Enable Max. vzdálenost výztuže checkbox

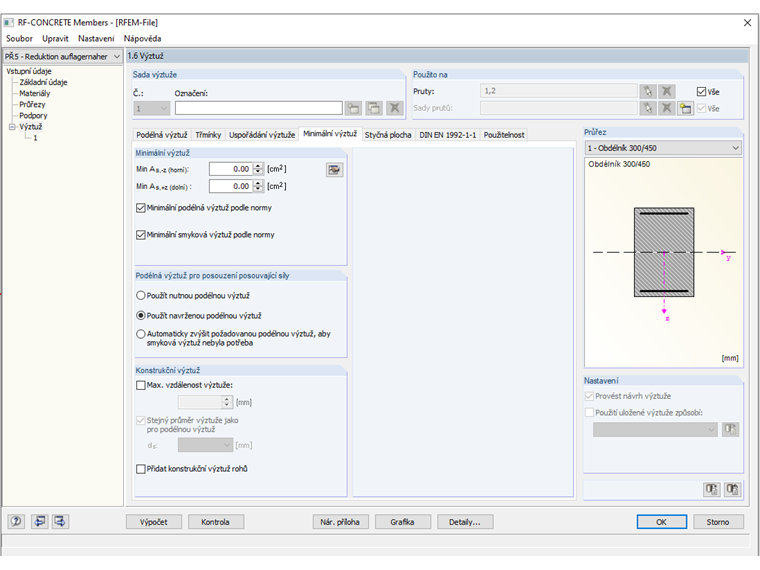141,385
